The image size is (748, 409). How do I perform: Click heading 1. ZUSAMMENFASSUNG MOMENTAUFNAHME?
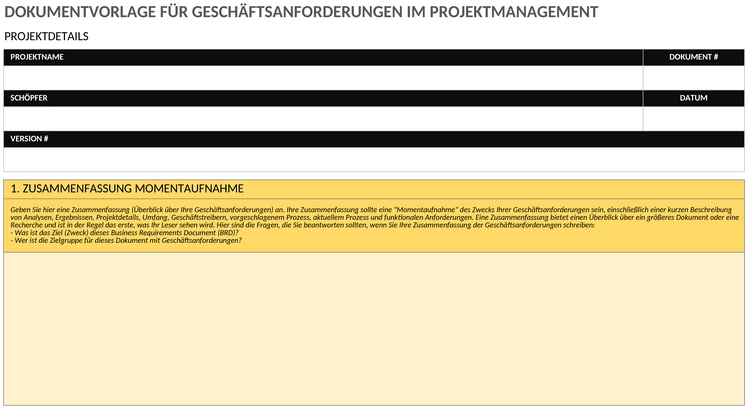click(127, 189)
